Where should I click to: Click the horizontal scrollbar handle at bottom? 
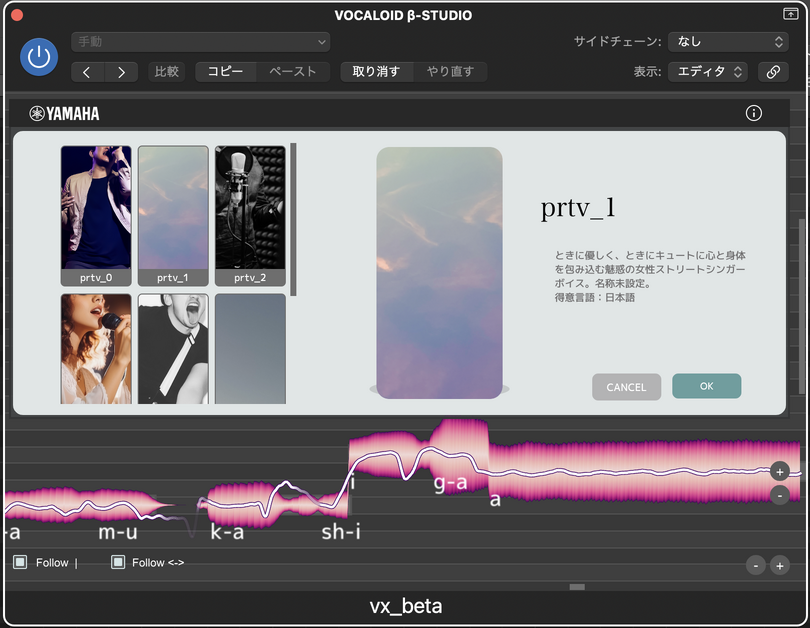tap(577, 587)
